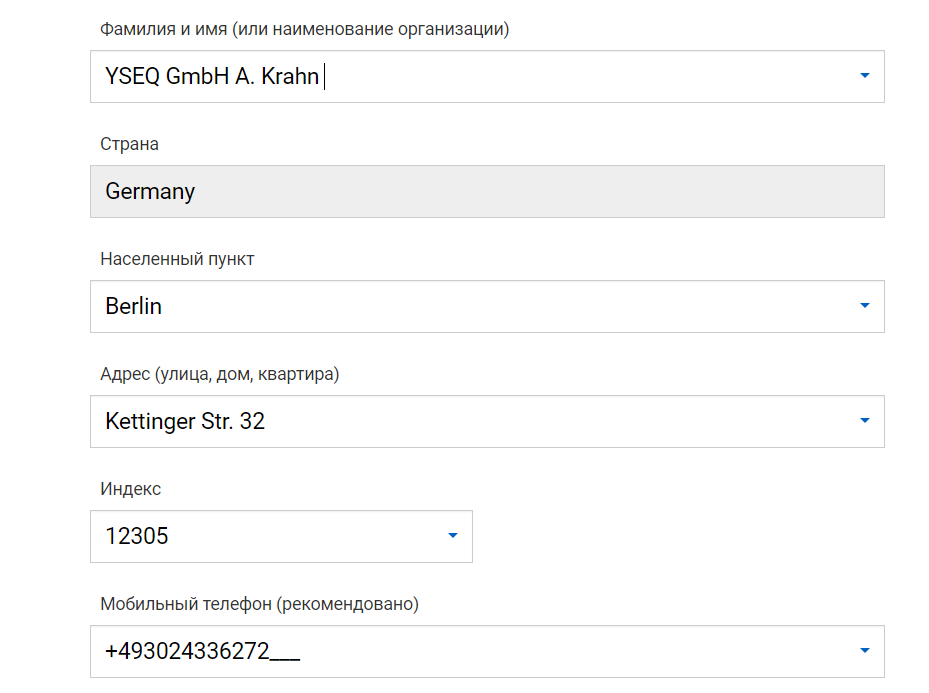Click the 'Страна' label
Screen dimensions: 929x693
tap(129, 144)
